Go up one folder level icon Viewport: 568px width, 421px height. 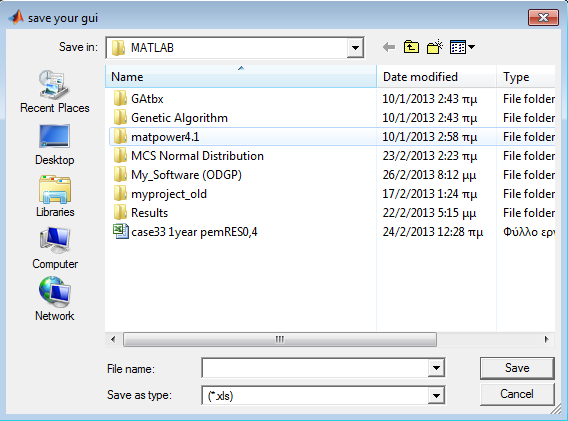(411, 47)
